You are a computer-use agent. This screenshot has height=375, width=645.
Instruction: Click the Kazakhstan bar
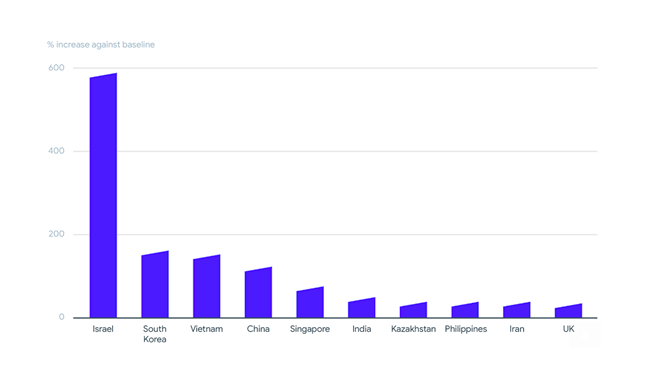413,310
